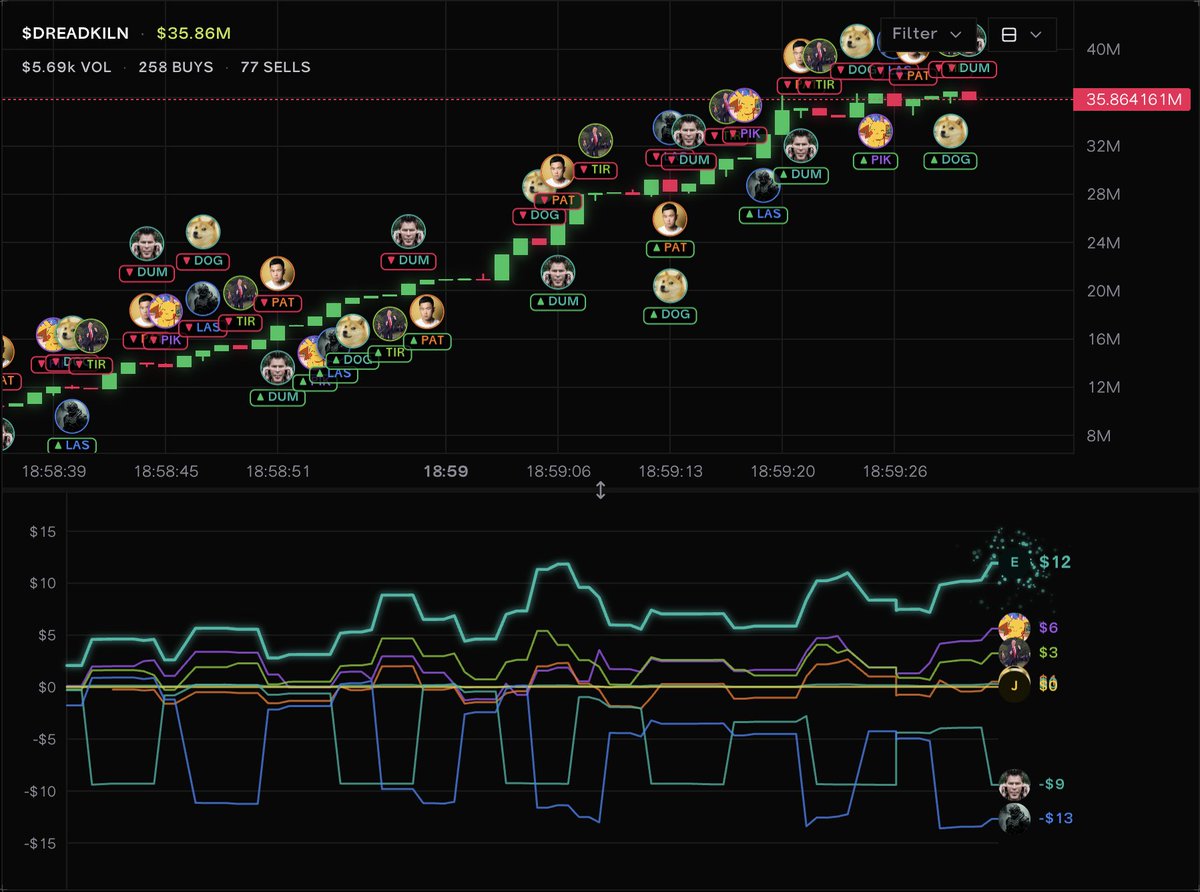Open the Filter dropdown
This screenshot has width=1200, height=892.
[928, 34]
